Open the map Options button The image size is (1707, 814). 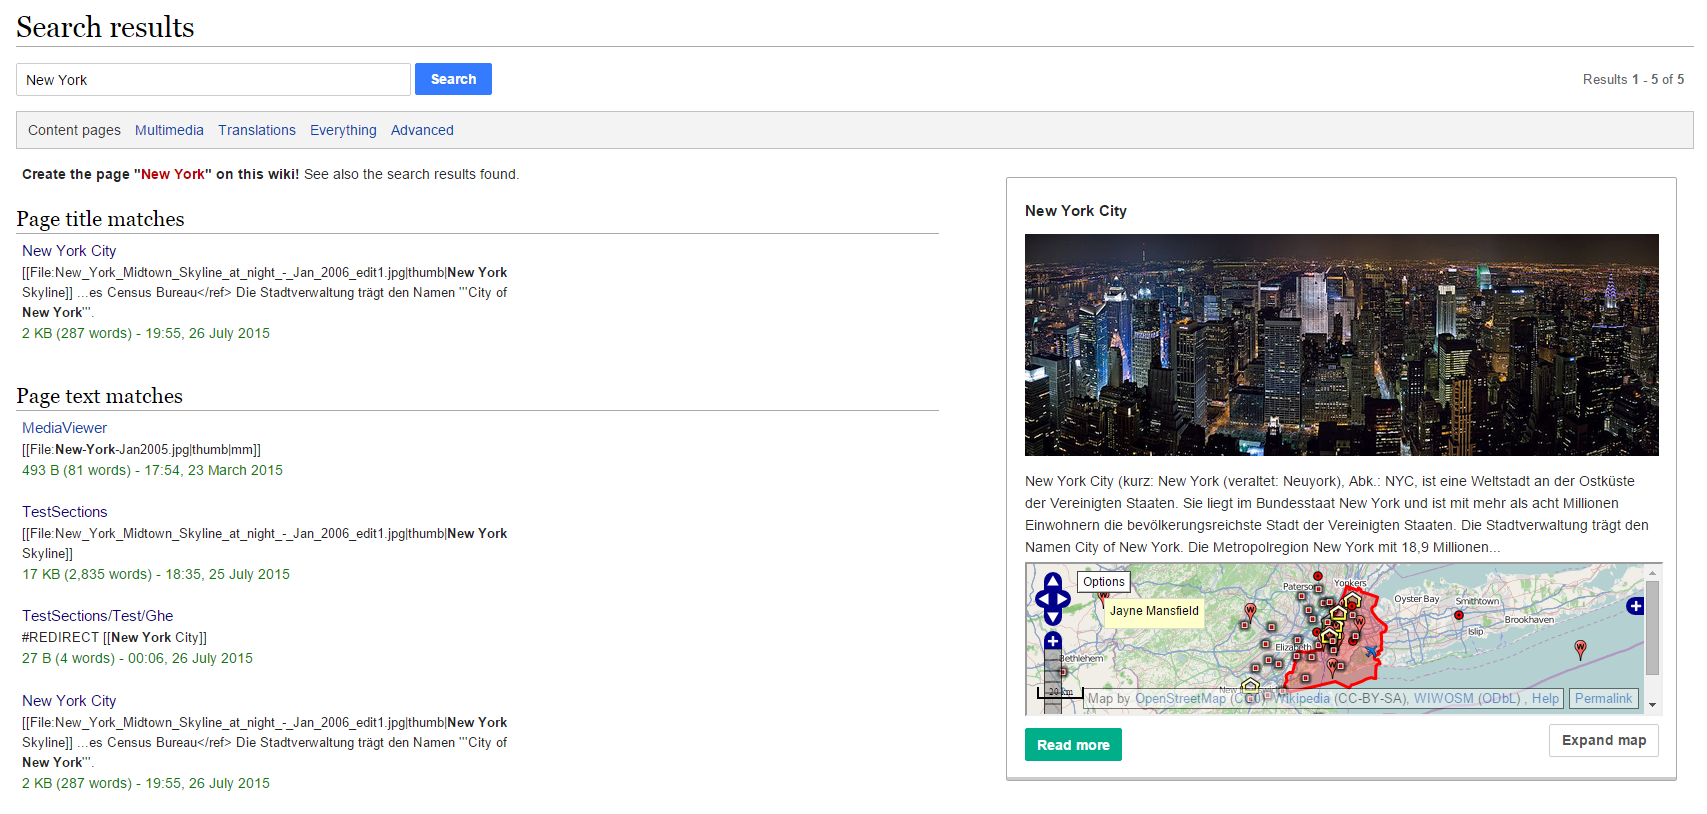coord(1104,582)
